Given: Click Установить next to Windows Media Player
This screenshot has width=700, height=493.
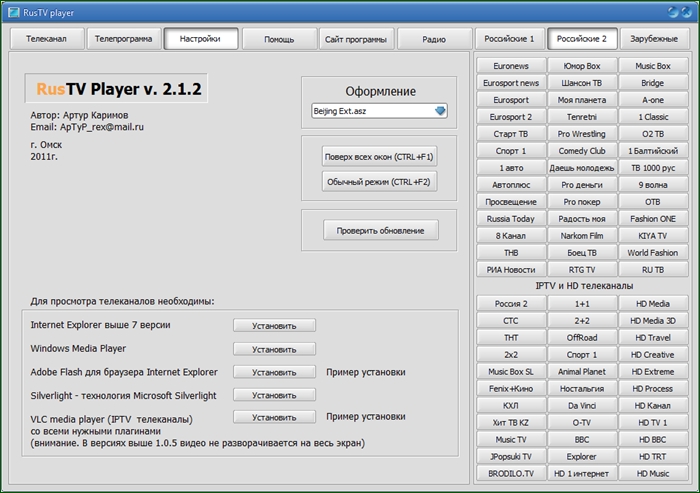Looking at the screenshot, I should 274,349.
